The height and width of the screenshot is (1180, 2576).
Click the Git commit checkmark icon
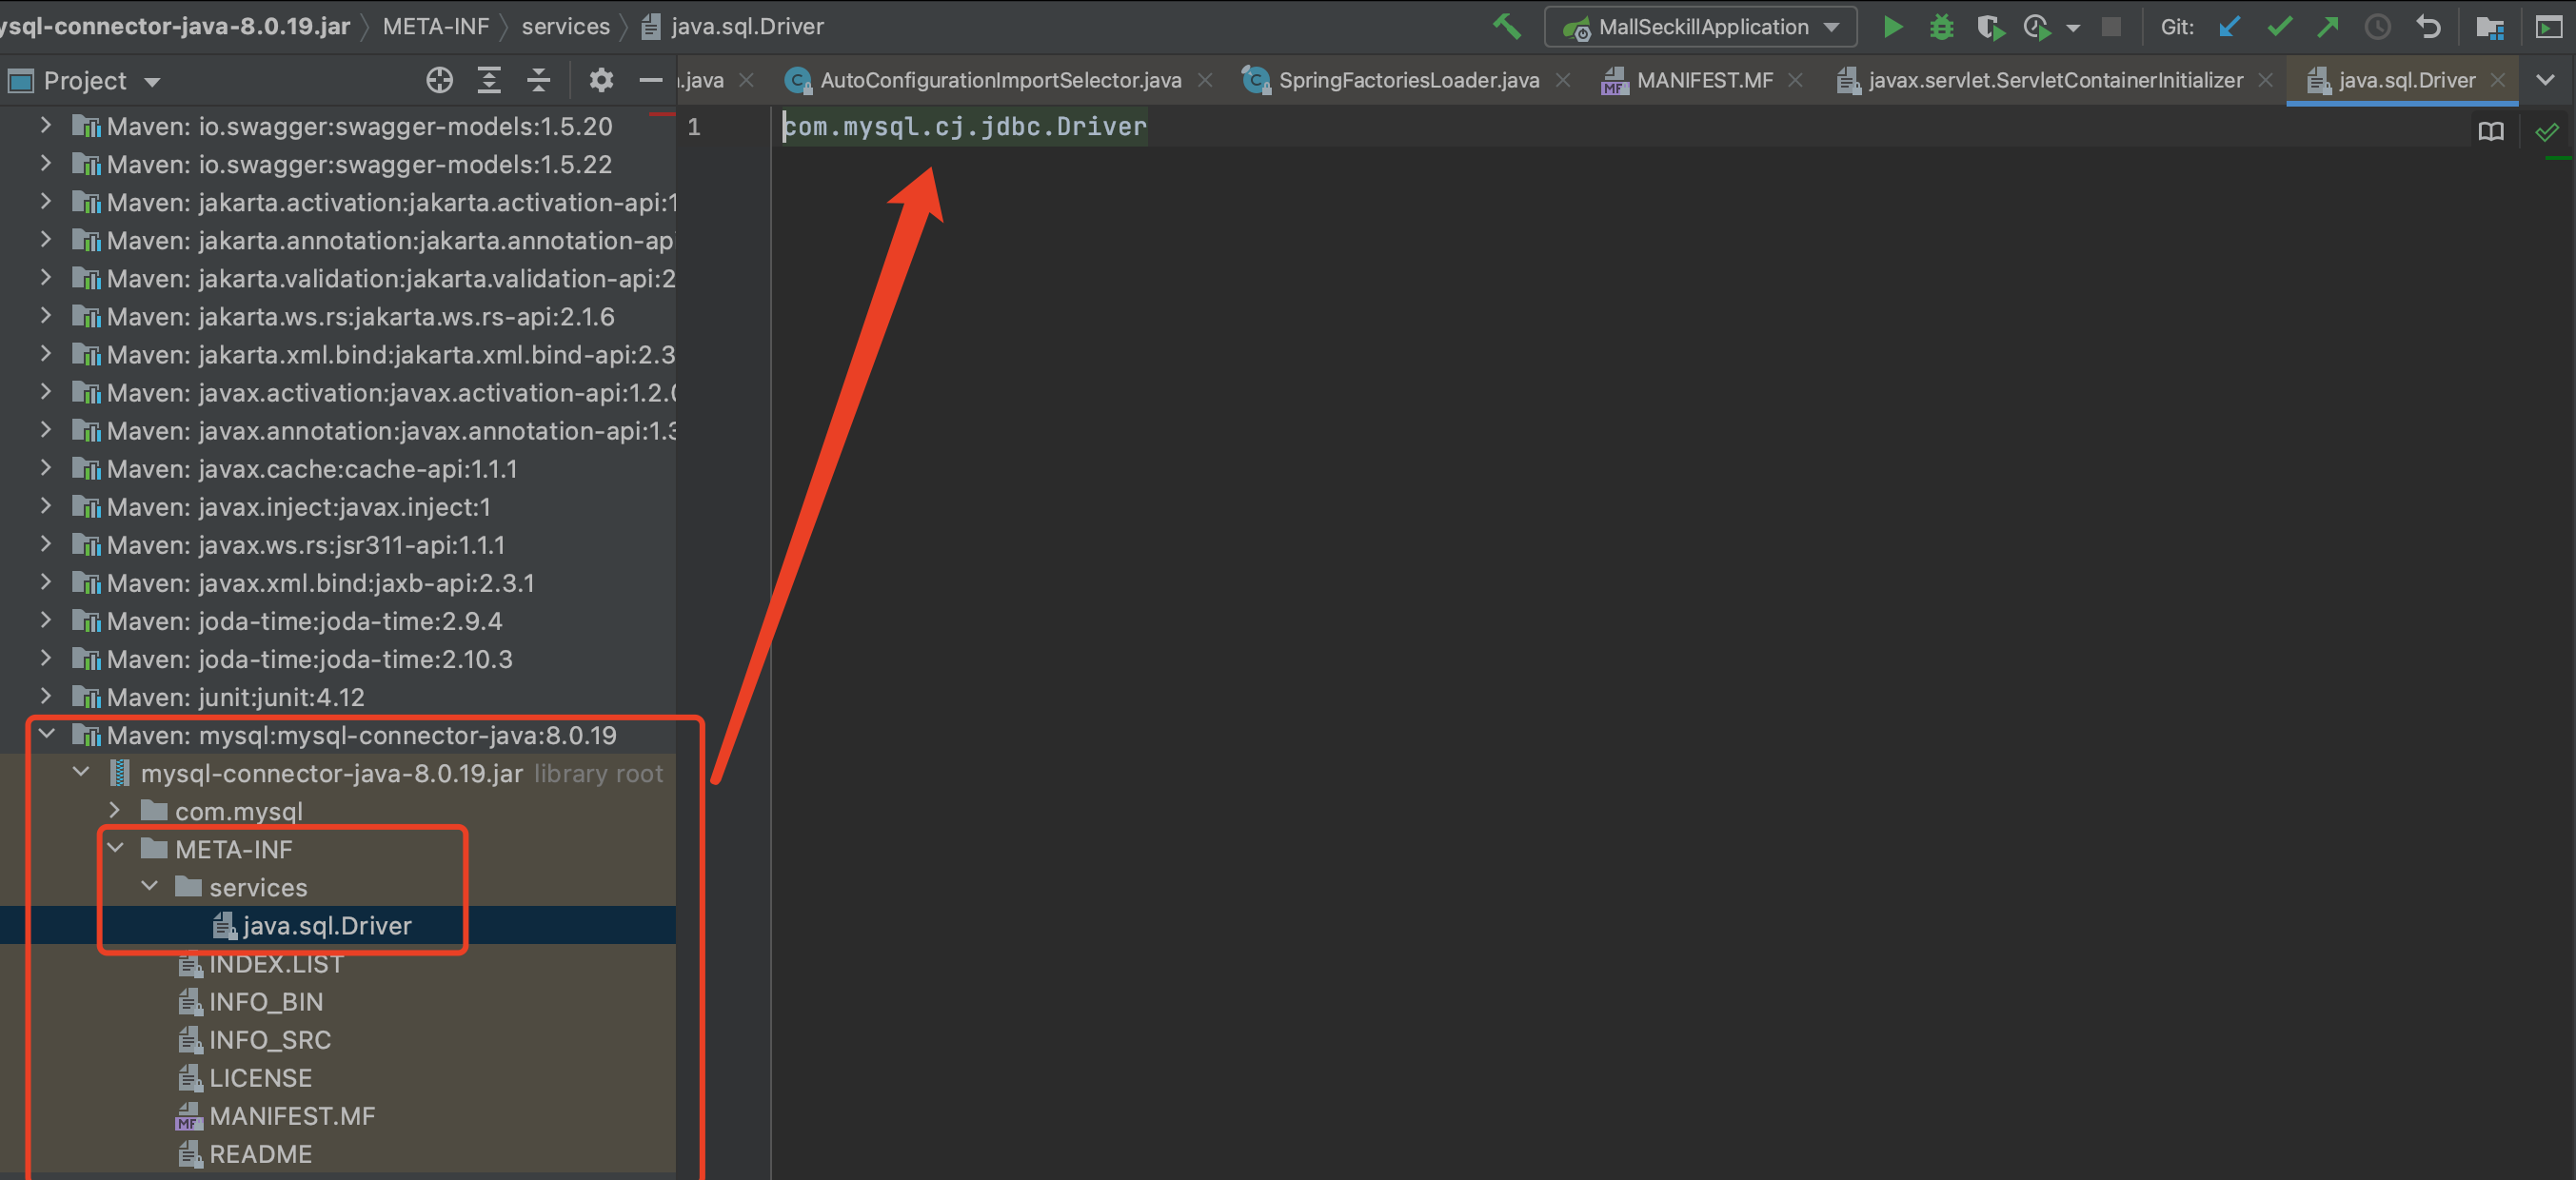coord(2279,27)
